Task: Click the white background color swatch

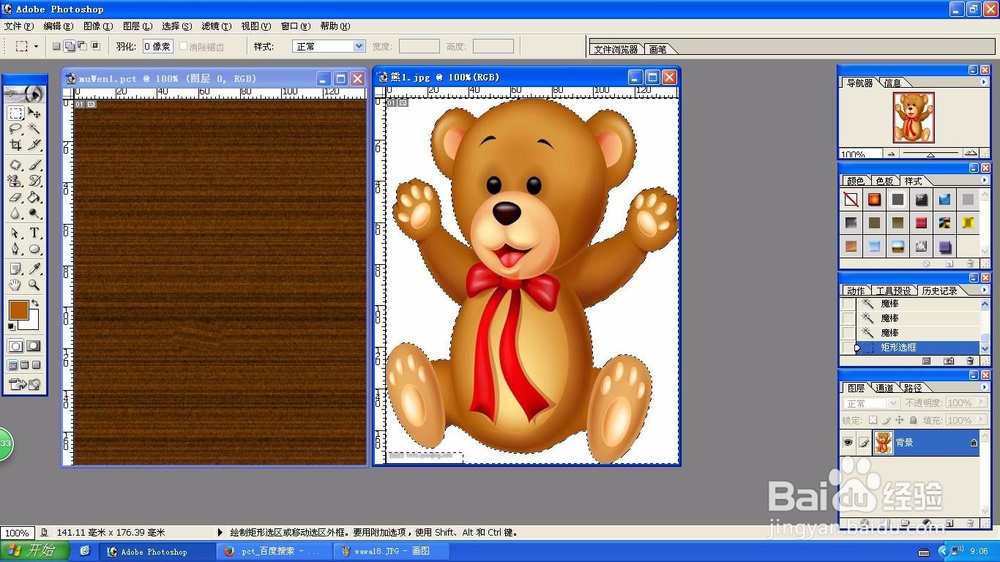Action: click(x=32, y=321)
